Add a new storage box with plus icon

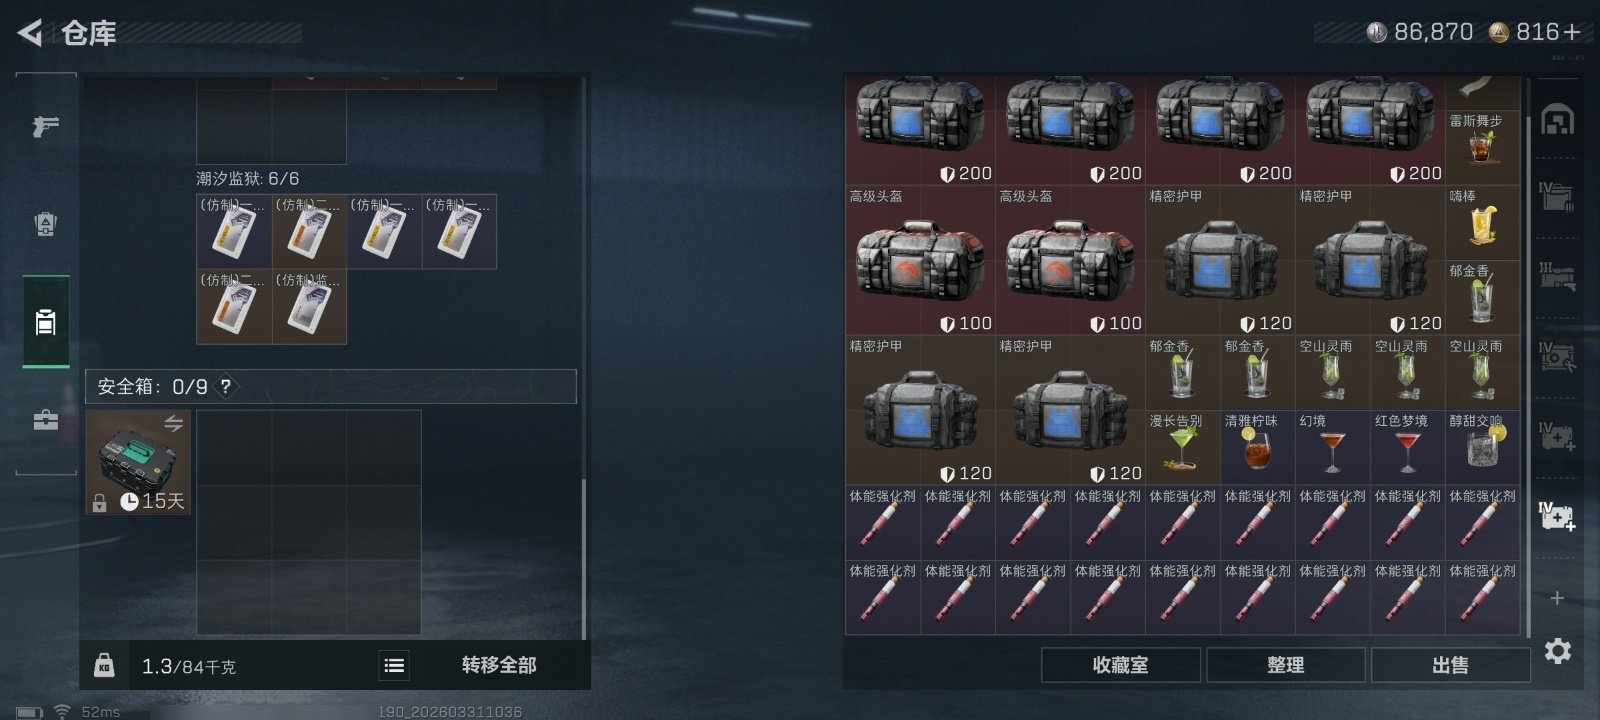pyautogui.click(x=1557, y=598)
